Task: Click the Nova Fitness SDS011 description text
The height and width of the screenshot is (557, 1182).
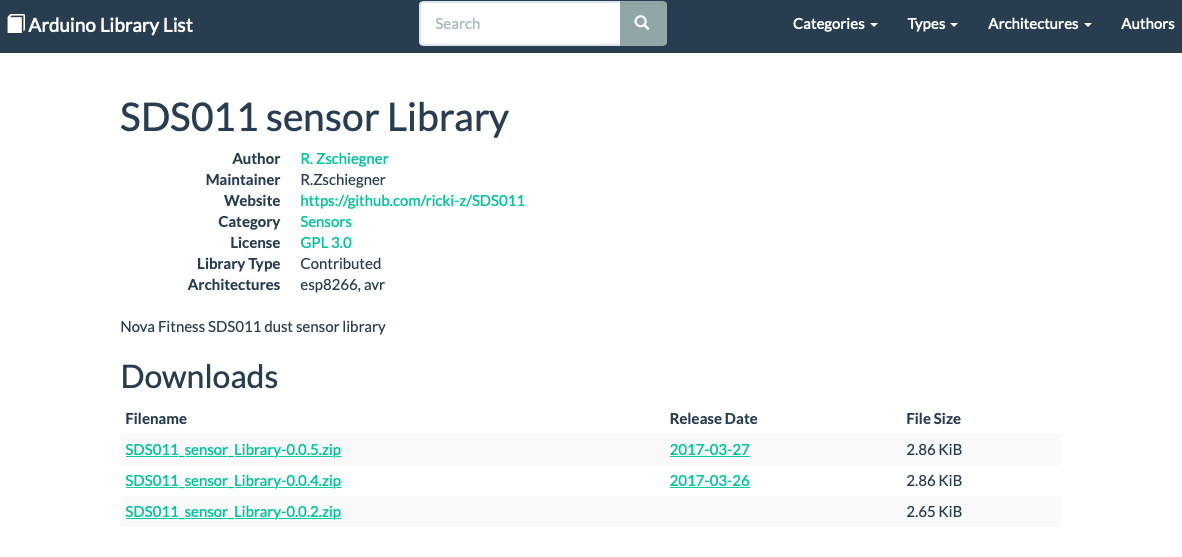Action: (x=253, y=327)
